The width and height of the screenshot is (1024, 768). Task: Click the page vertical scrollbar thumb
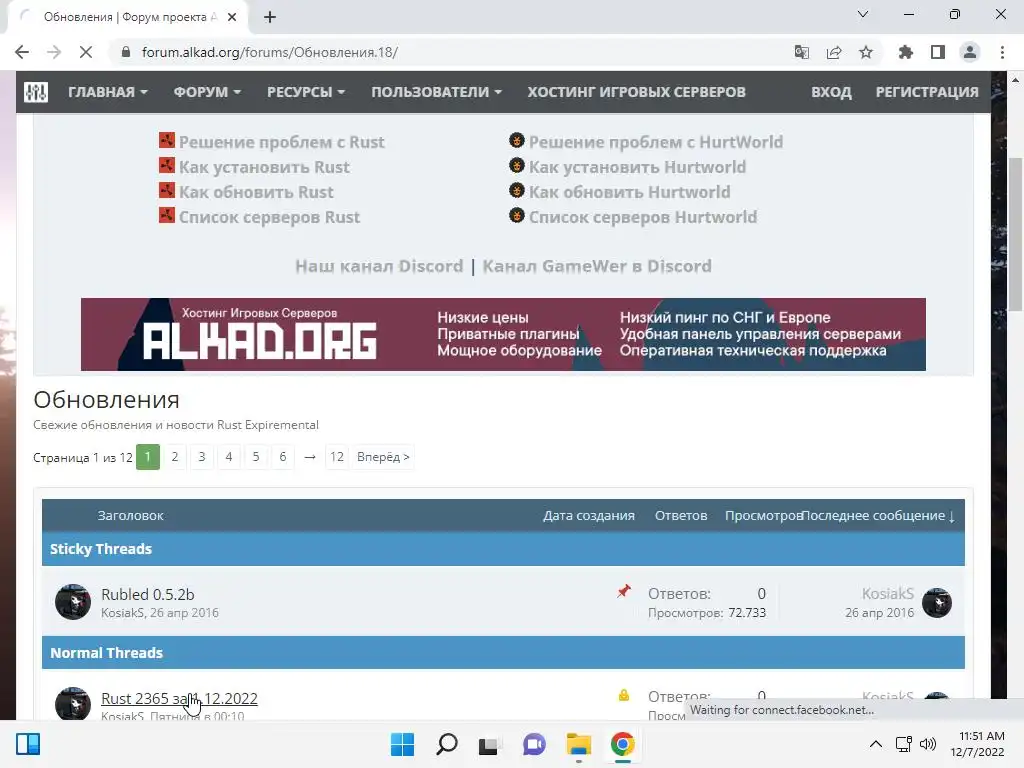click(1015, 234)
